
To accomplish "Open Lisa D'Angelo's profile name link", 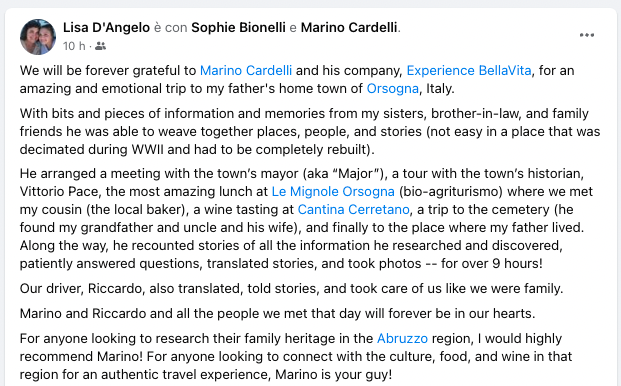I will (x=106, y=27).
